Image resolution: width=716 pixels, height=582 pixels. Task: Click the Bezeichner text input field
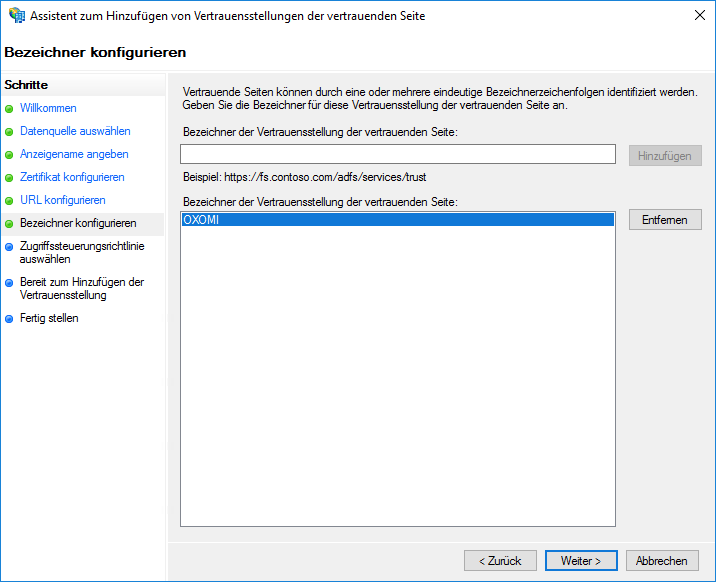click(x=397, y=154)
